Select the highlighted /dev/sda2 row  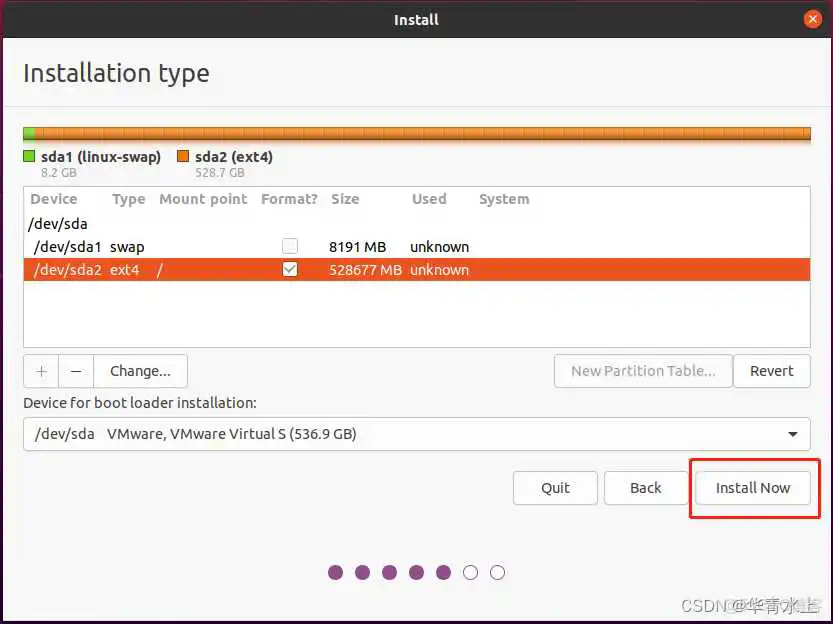point(150,269)
